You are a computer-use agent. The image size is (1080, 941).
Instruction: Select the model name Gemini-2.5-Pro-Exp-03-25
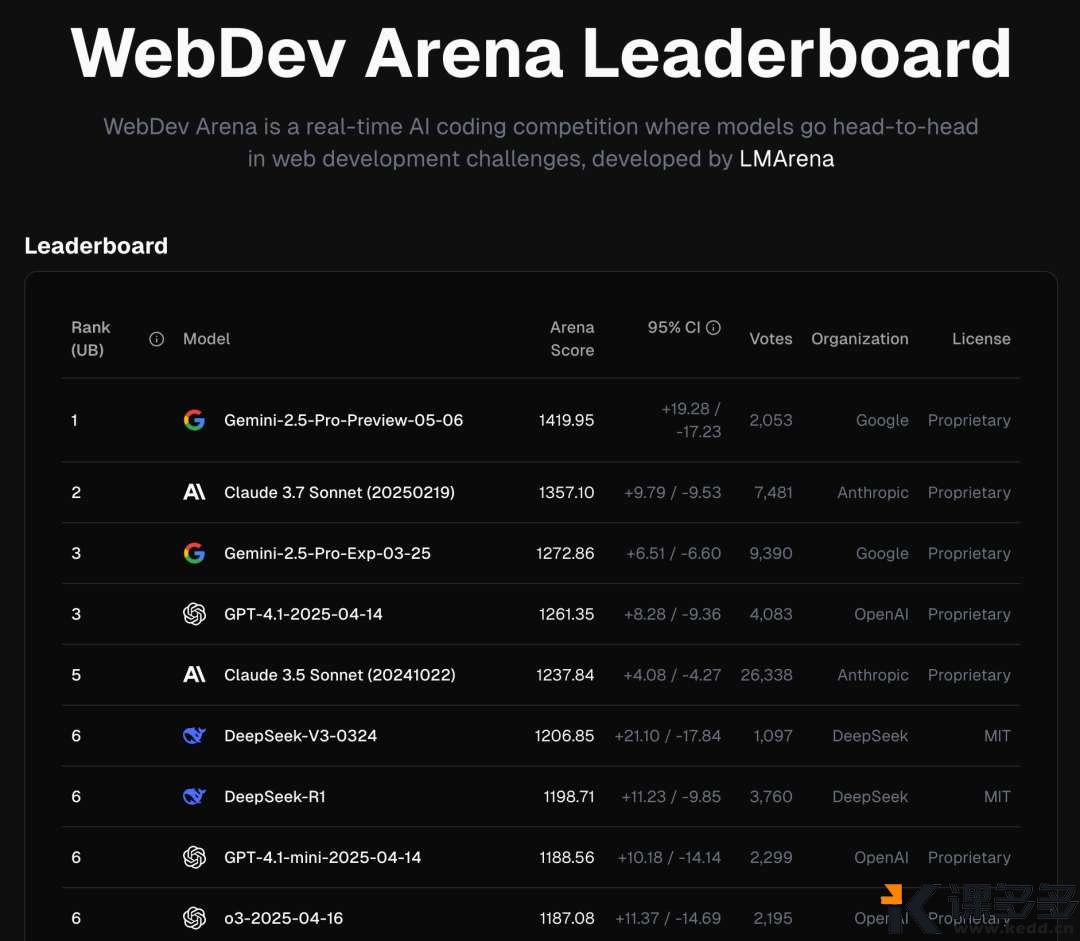point(327,553)
